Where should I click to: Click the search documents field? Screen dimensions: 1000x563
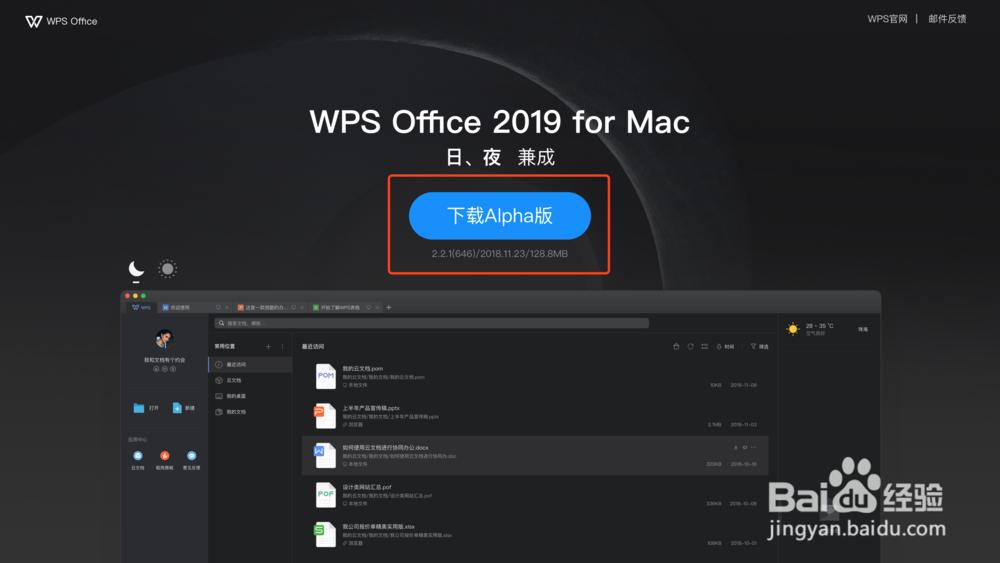432,323
